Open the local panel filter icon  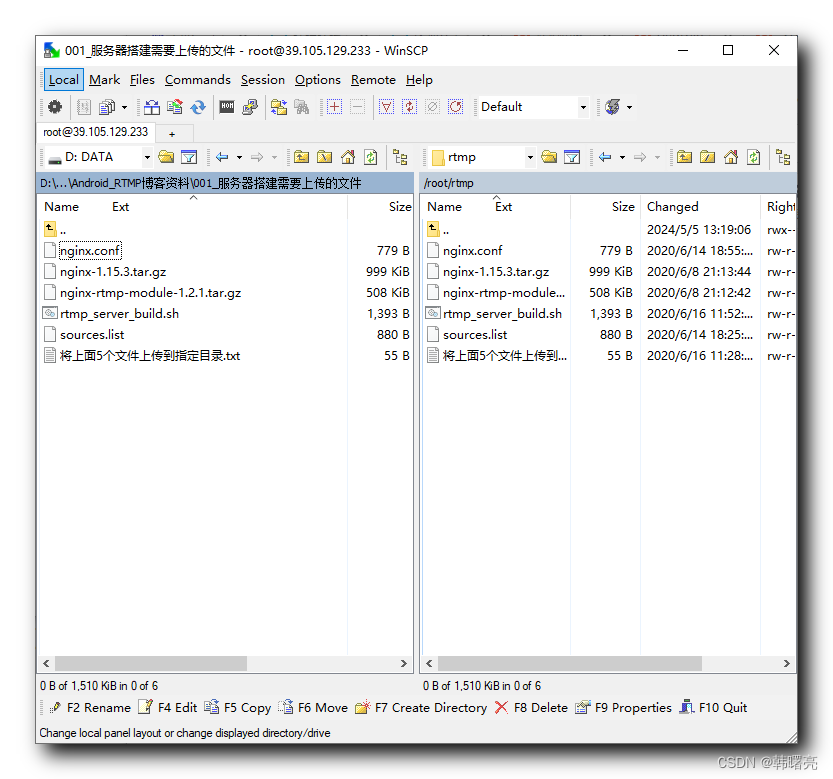coord(189,157)
